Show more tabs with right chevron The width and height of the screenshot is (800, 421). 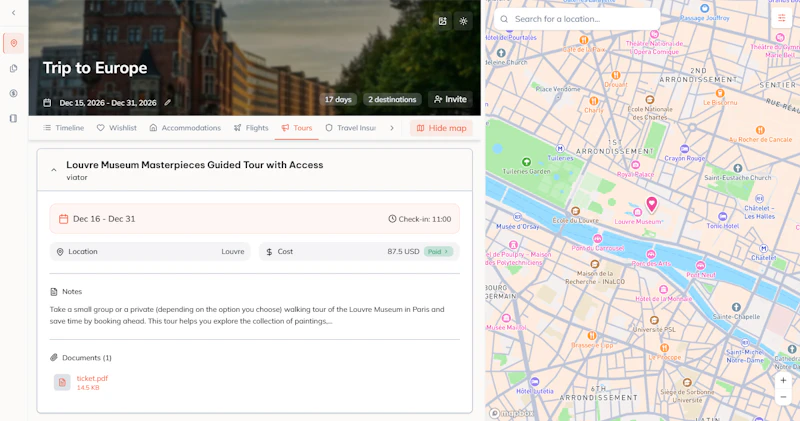pyautogui.click(x=392, y=128)
